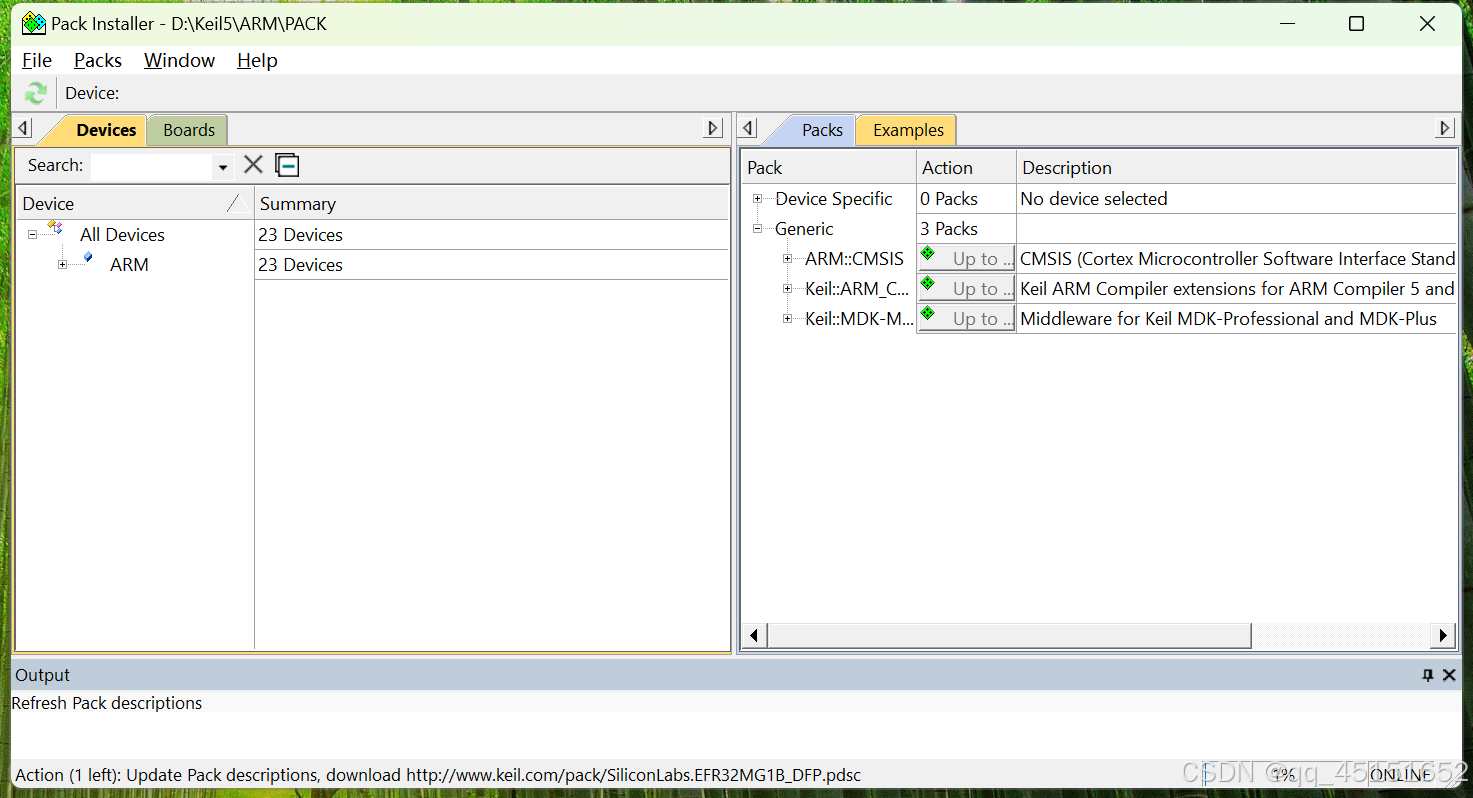Click in the Search input field
Viewport: 1473px width, 798px height.
click(x=152, y=166)
